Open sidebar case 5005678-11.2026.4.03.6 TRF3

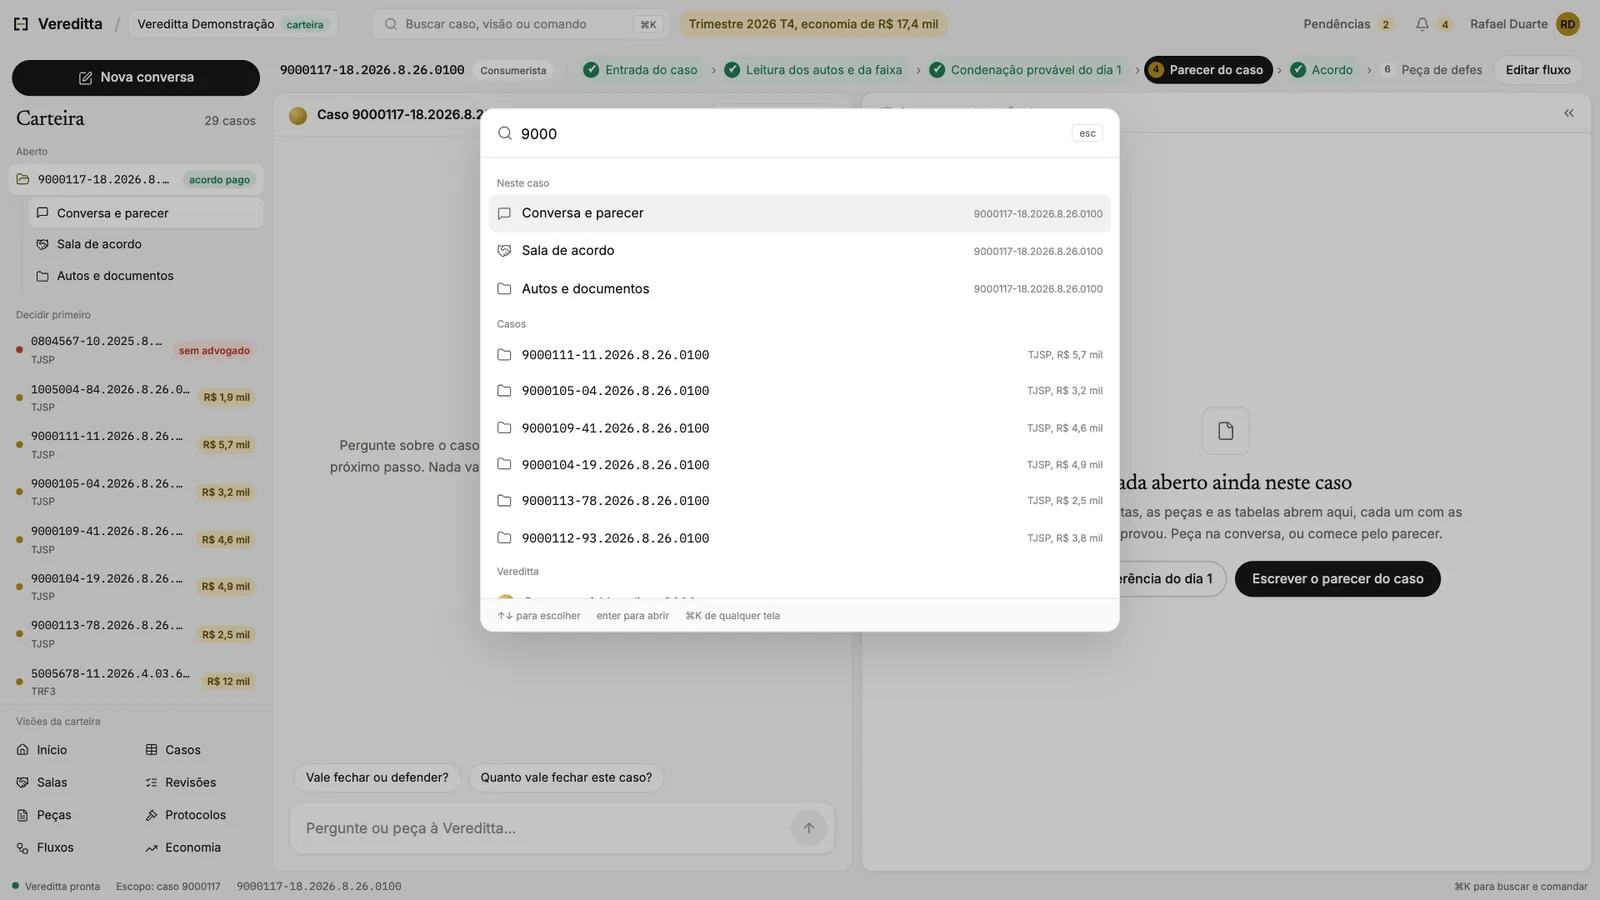[136, 682]
